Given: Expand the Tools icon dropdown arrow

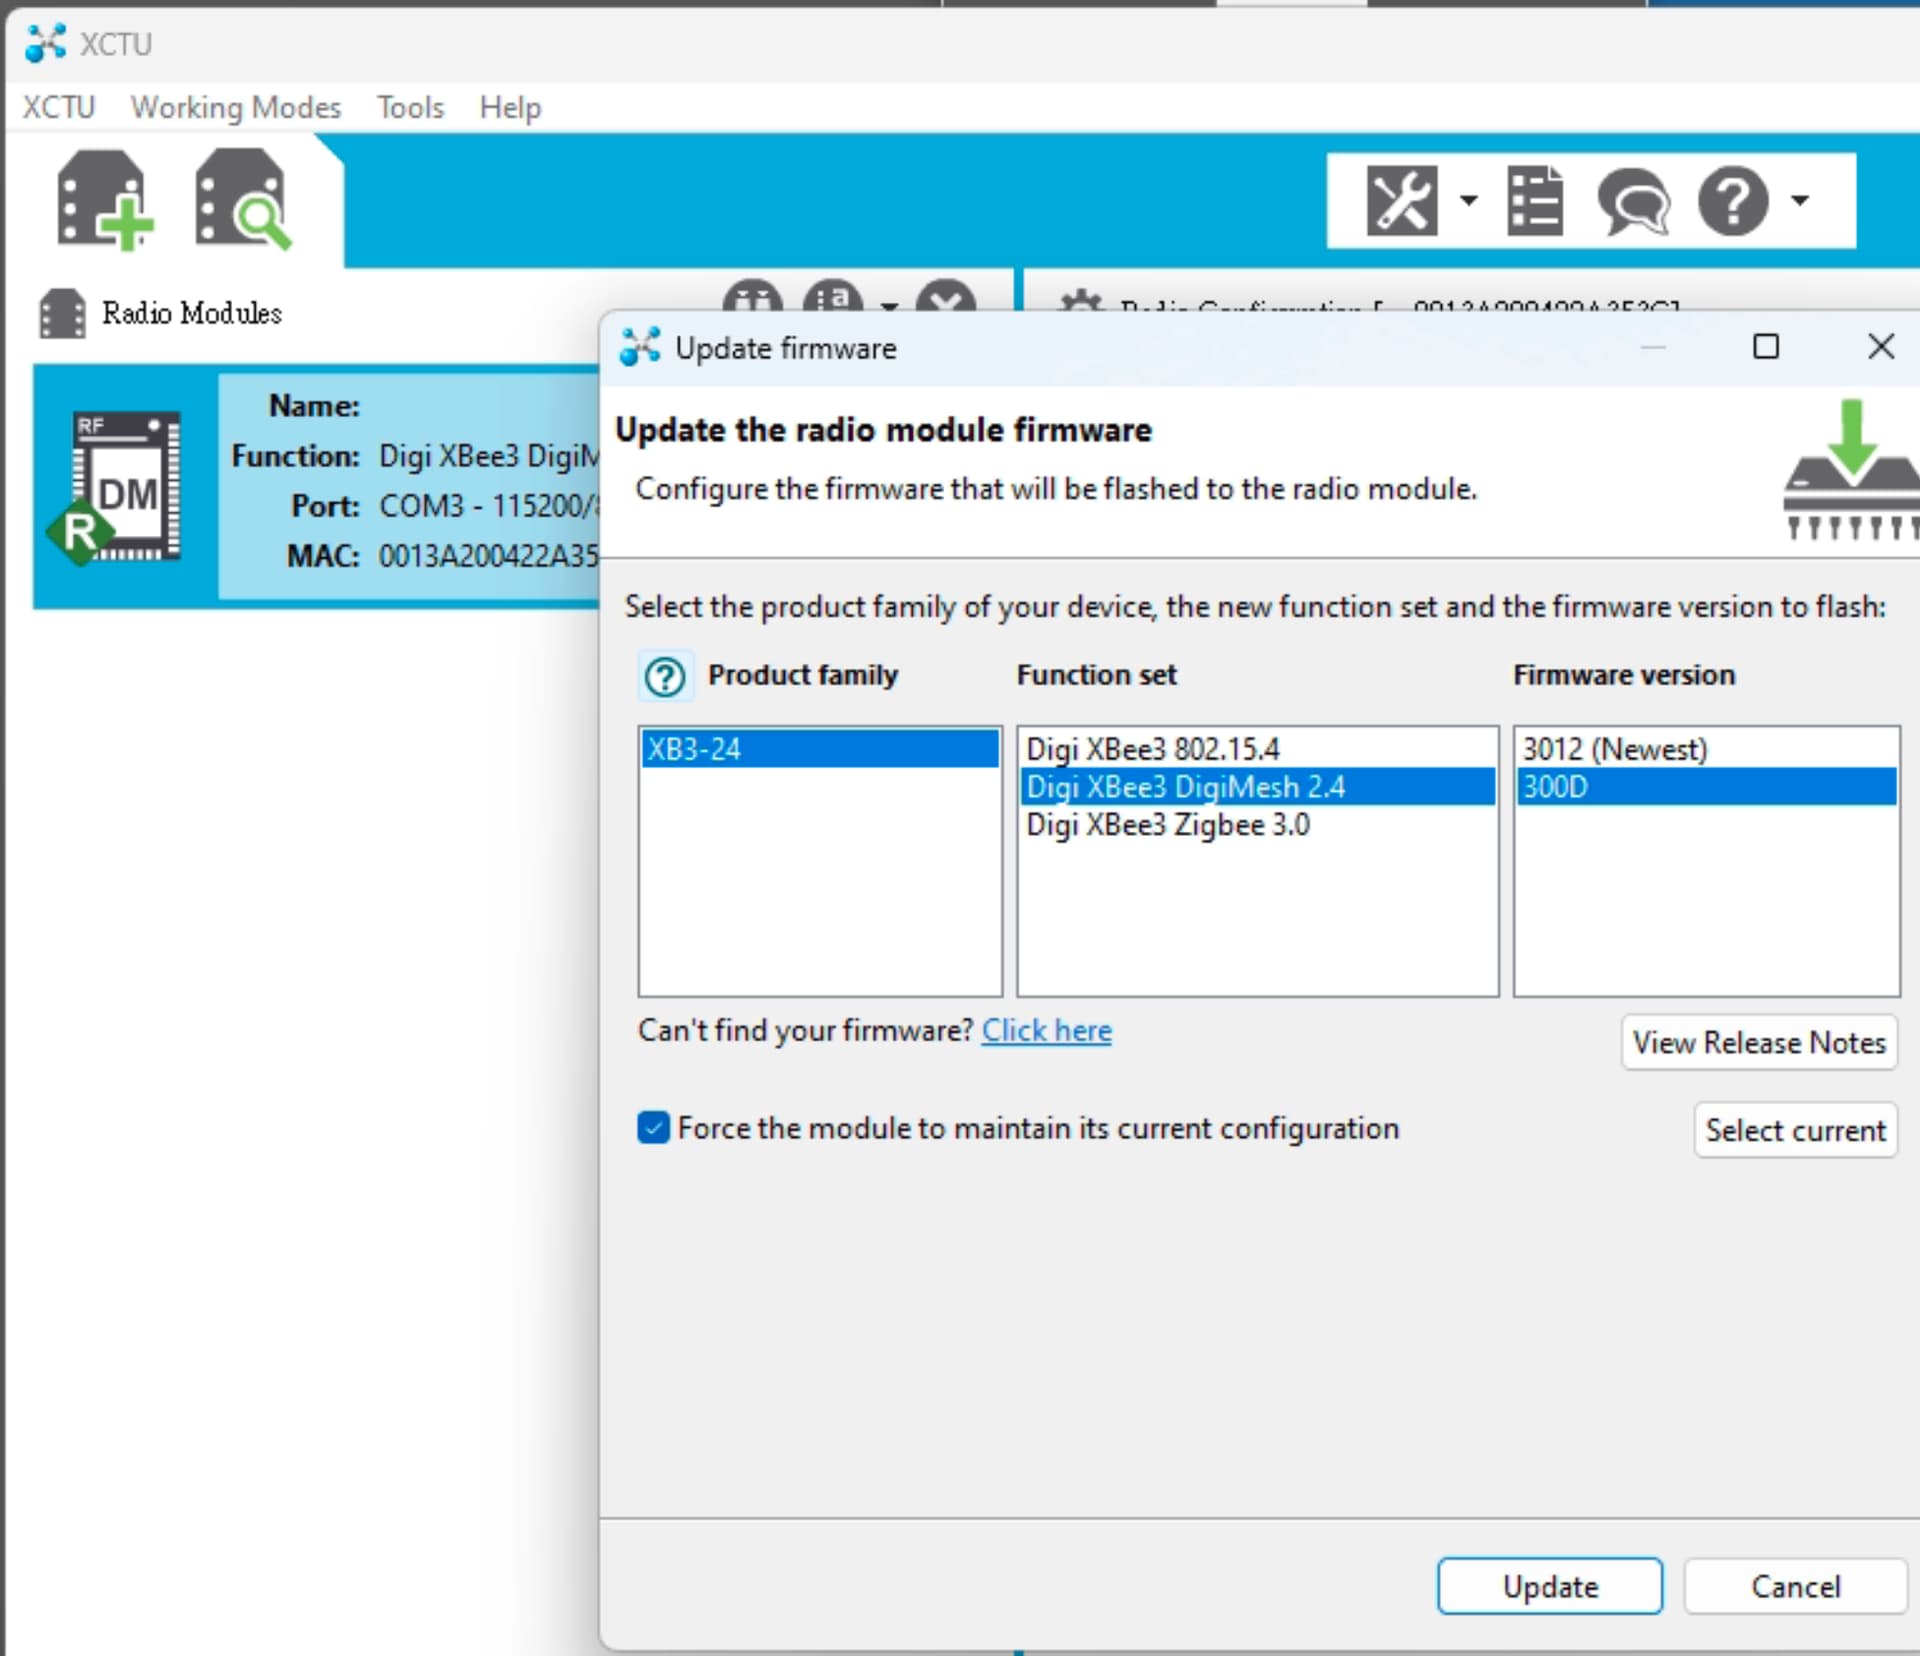Looking at the screenshot, I should pos(1468,200).
